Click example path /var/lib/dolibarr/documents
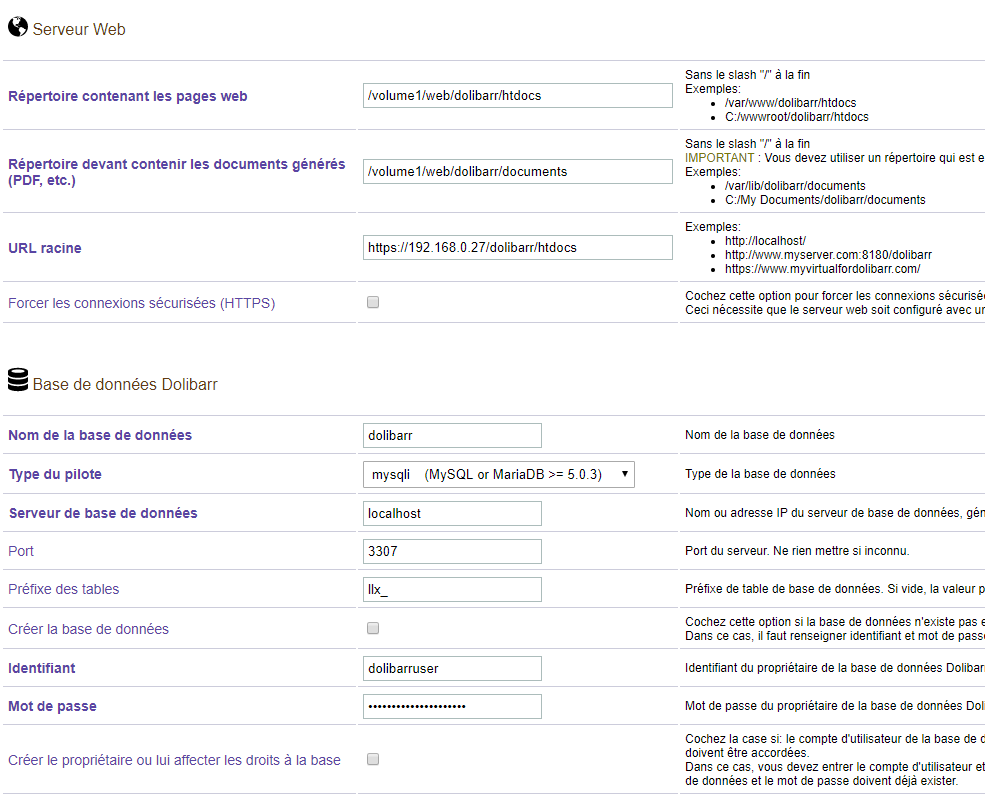 click(x=795, y=186)
